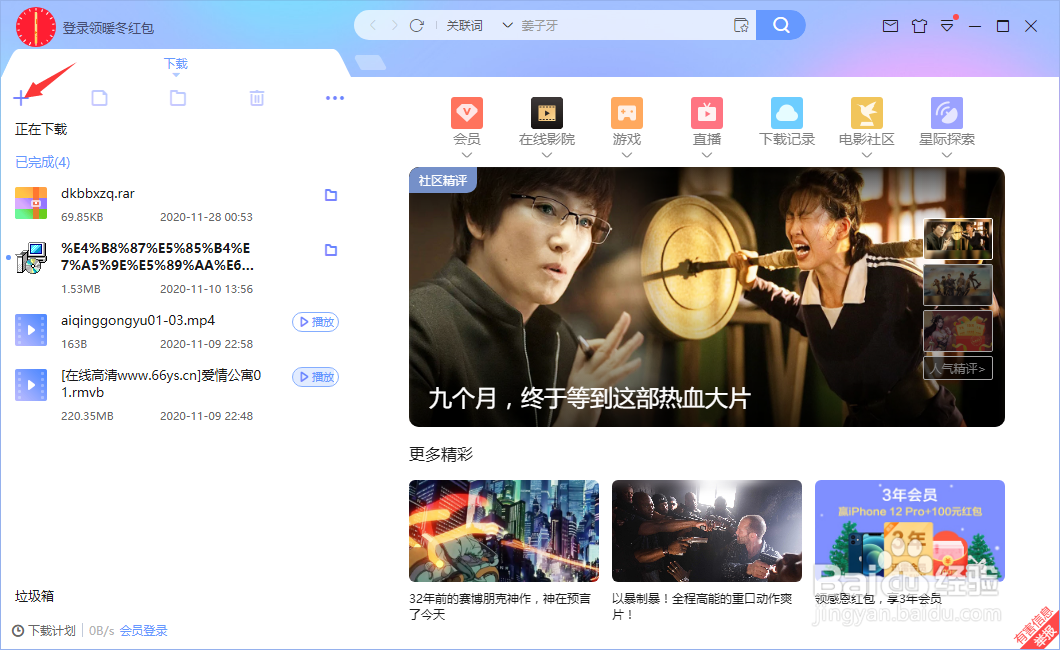
Task: Expand the 关联词 search type dropdown
Action: tap(507, 26)
